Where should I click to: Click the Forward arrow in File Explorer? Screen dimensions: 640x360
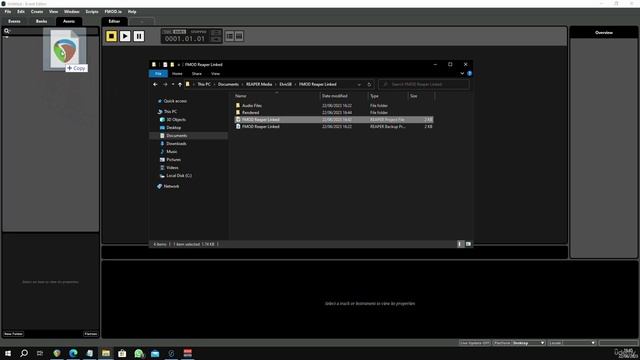pos(165,84)
